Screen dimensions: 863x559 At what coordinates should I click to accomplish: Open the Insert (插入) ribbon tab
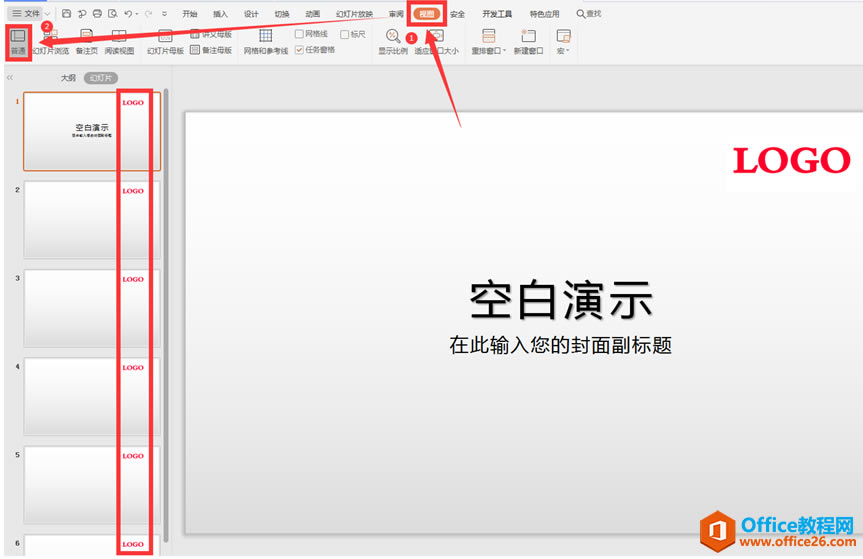tap(220, 14)
